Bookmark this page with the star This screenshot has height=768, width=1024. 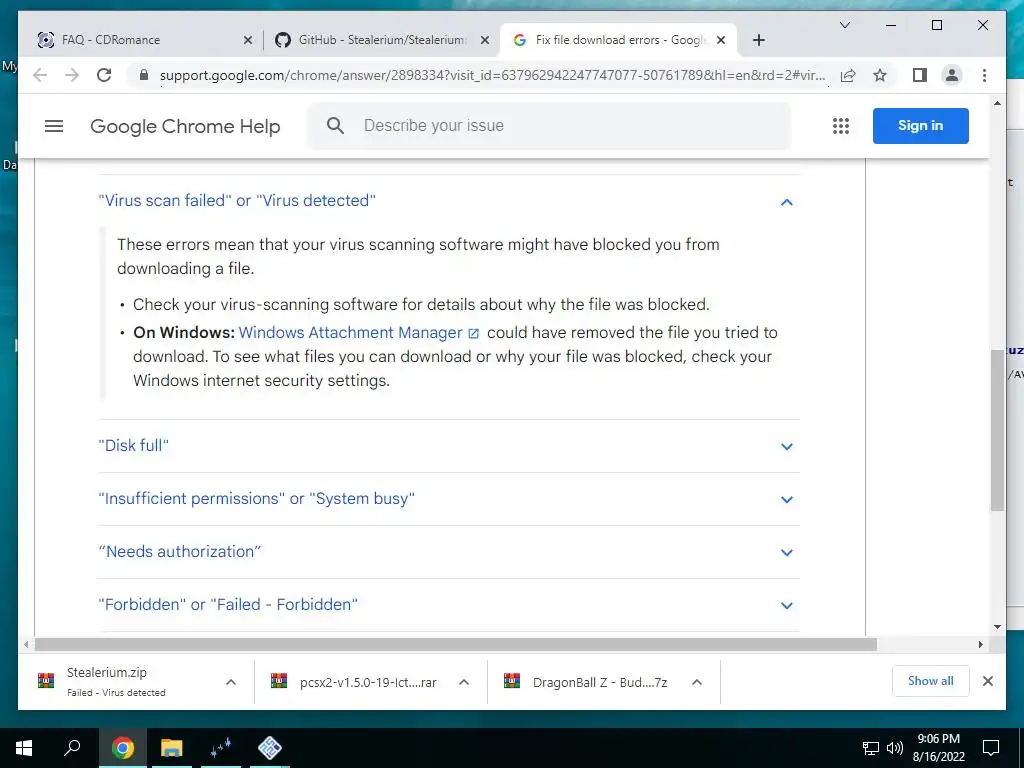pyautogui.click(x=880, y=75)
